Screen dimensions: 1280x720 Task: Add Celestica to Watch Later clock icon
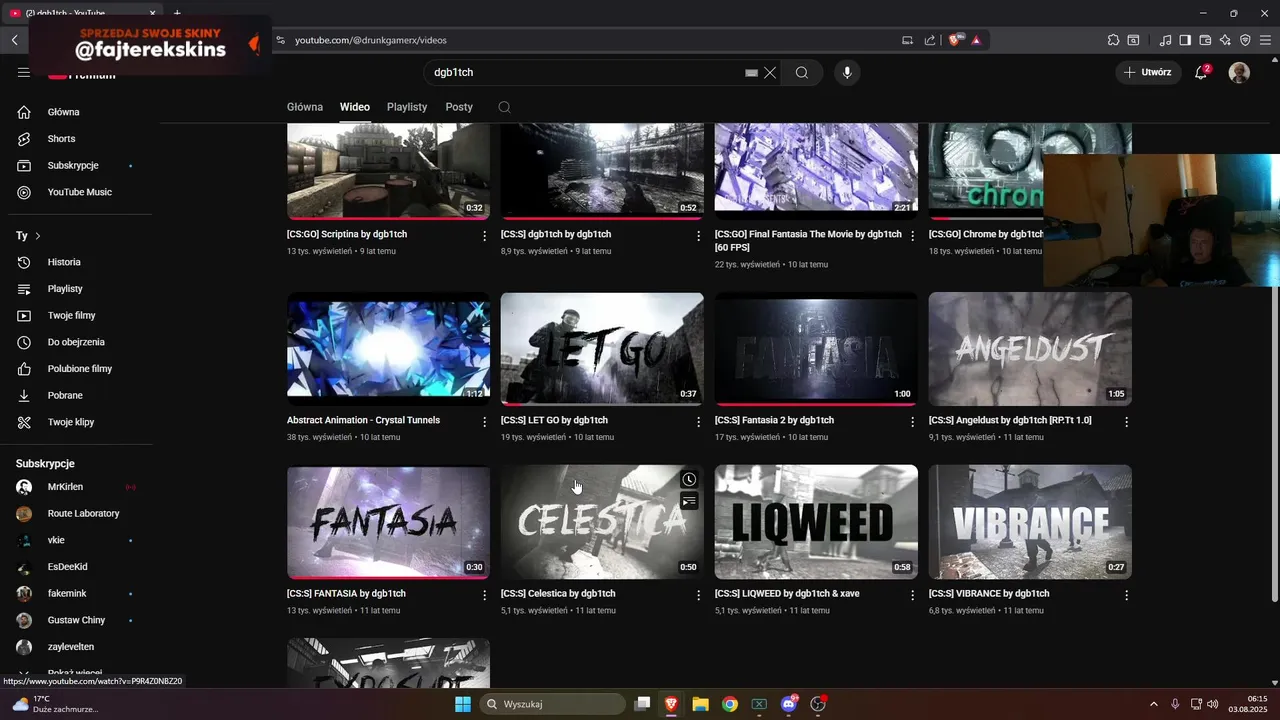(x=689, y=479)
